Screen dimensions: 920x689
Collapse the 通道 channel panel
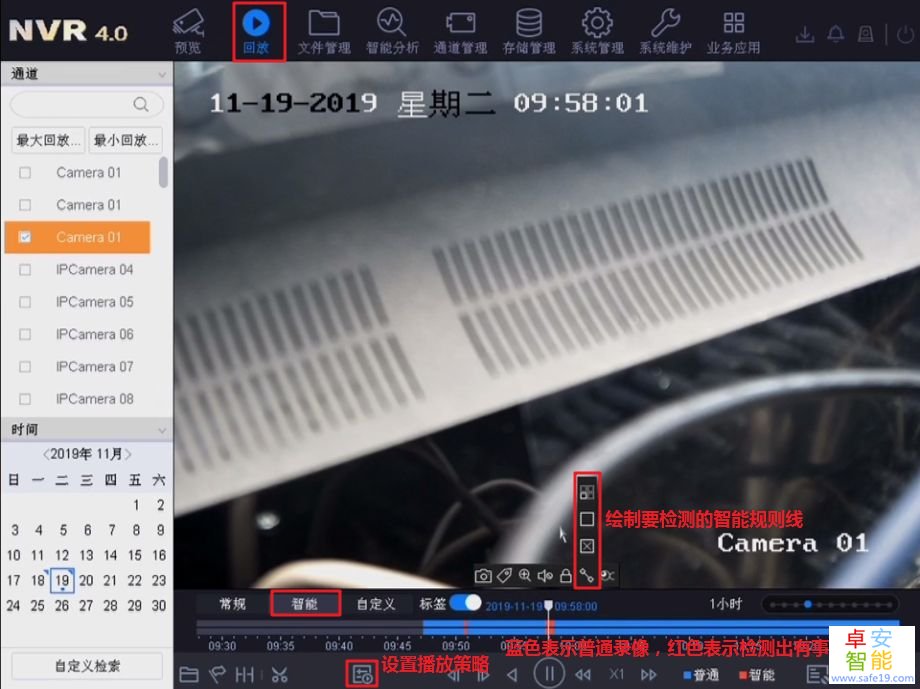click(162, 74)
